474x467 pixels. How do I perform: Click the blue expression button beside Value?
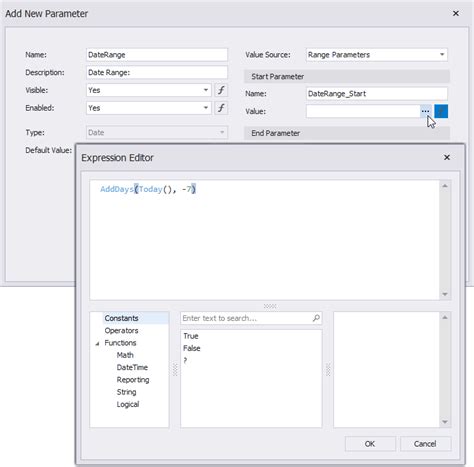[441, 111]
